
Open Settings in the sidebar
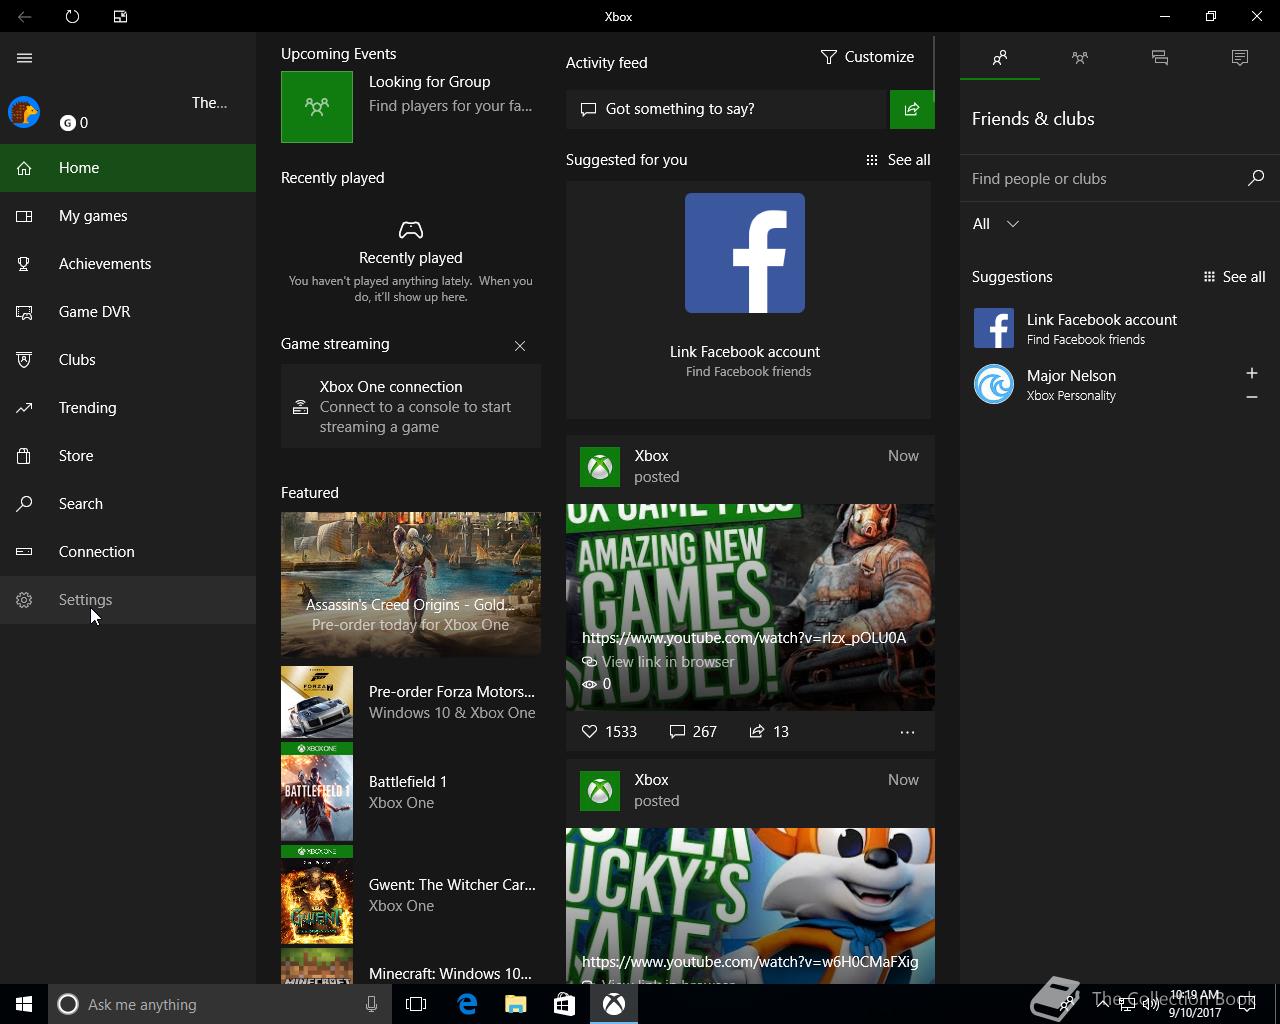(128, 600)
